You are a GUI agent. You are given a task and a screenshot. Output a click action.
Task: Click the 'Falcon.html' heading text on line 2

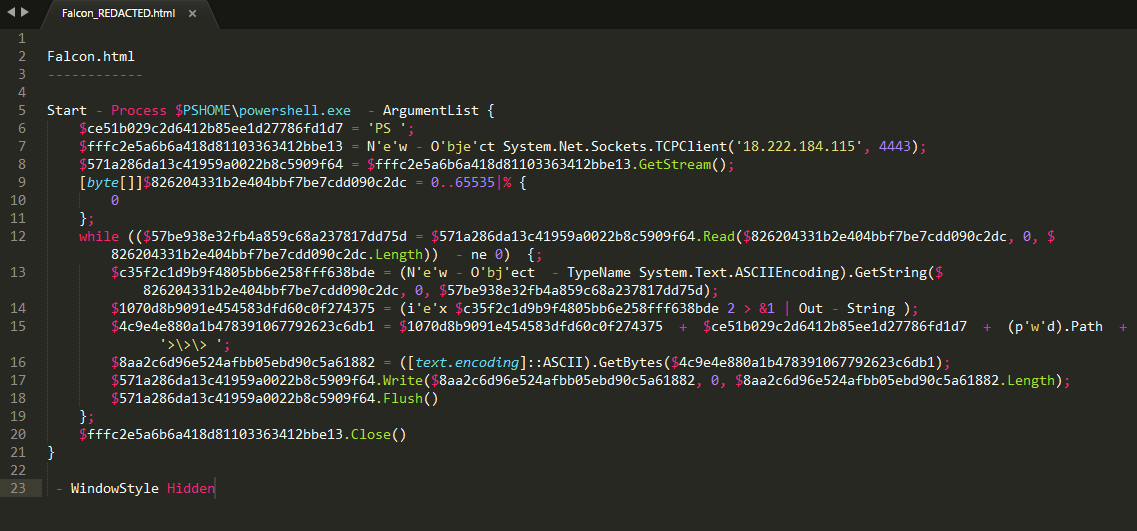tap(91, 56)
